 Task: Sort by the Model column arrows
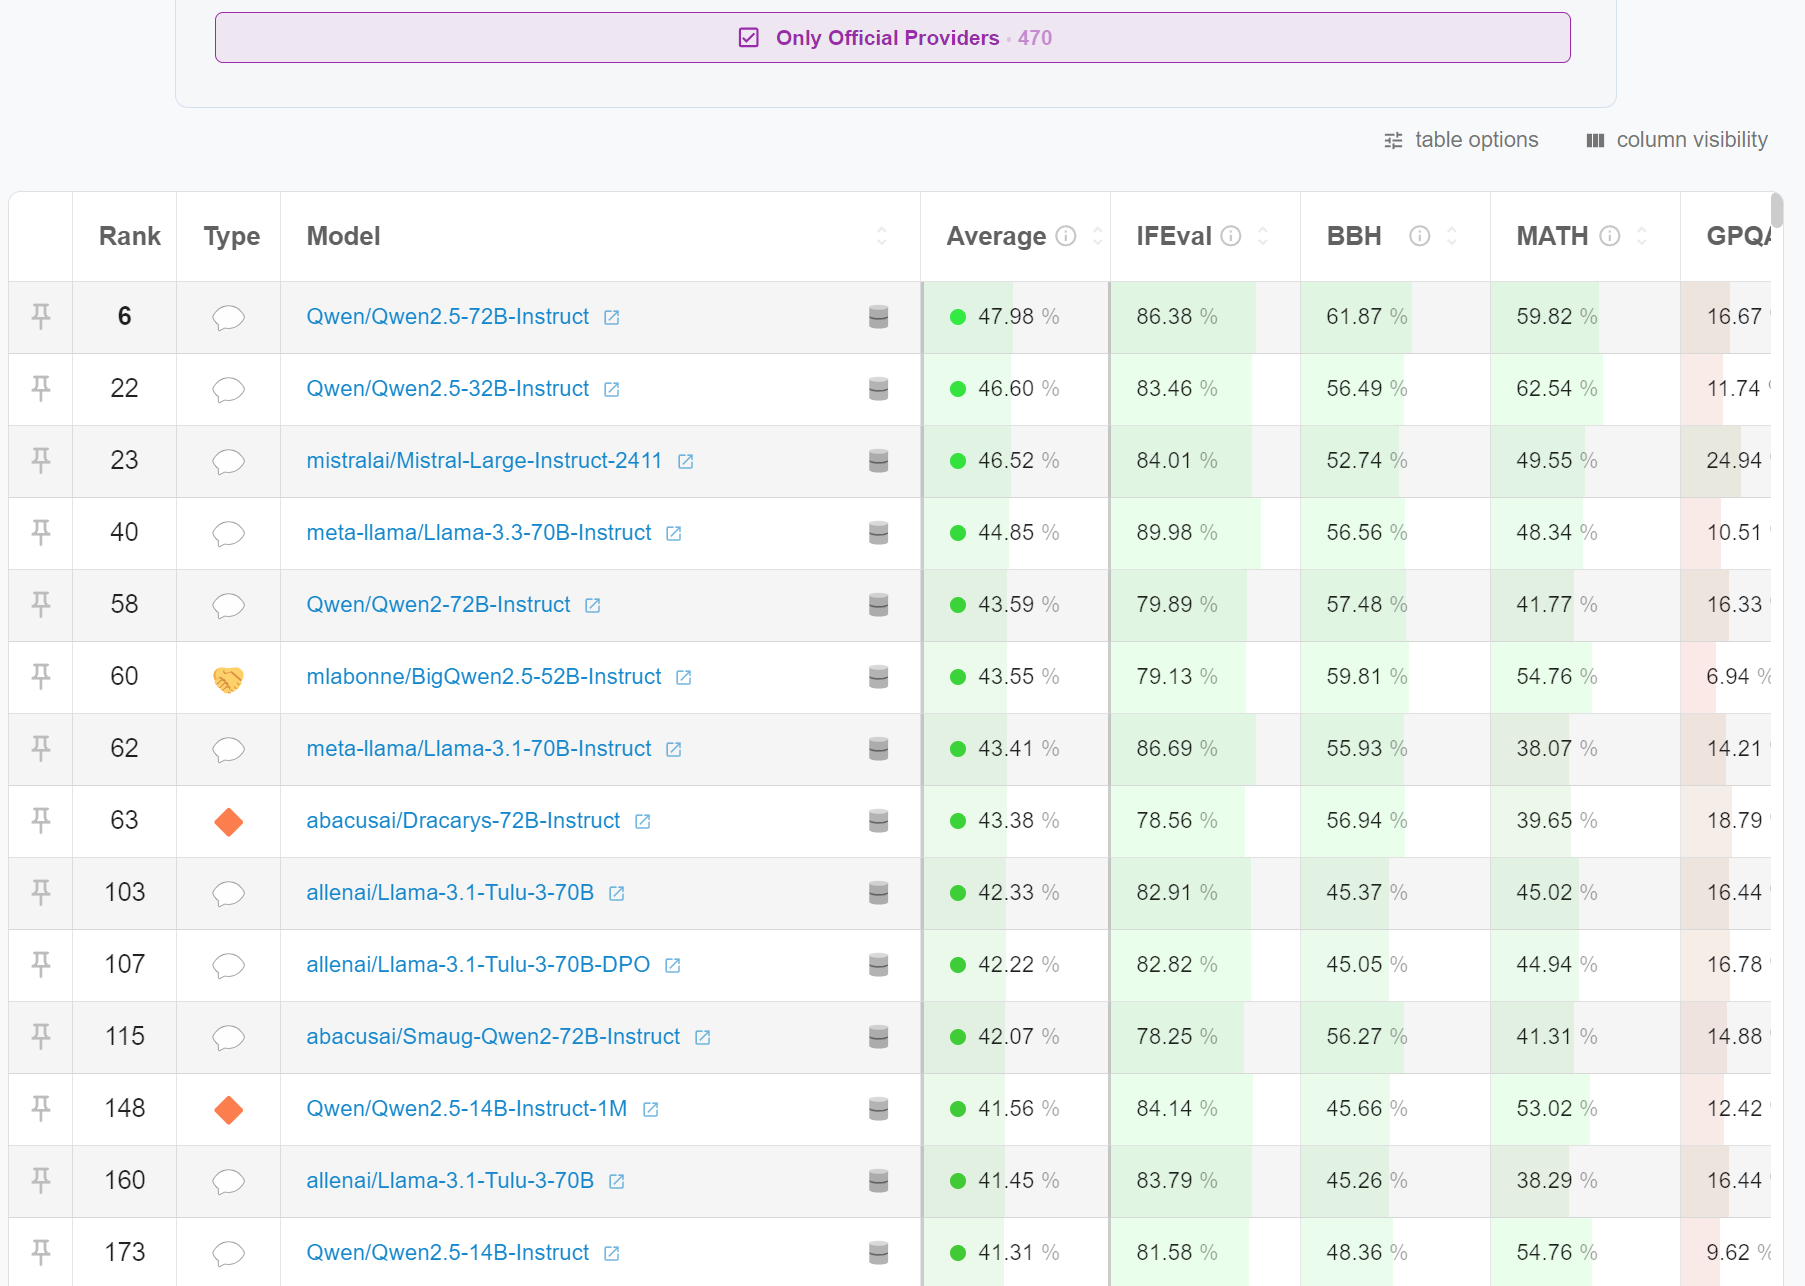coord(881,236)
